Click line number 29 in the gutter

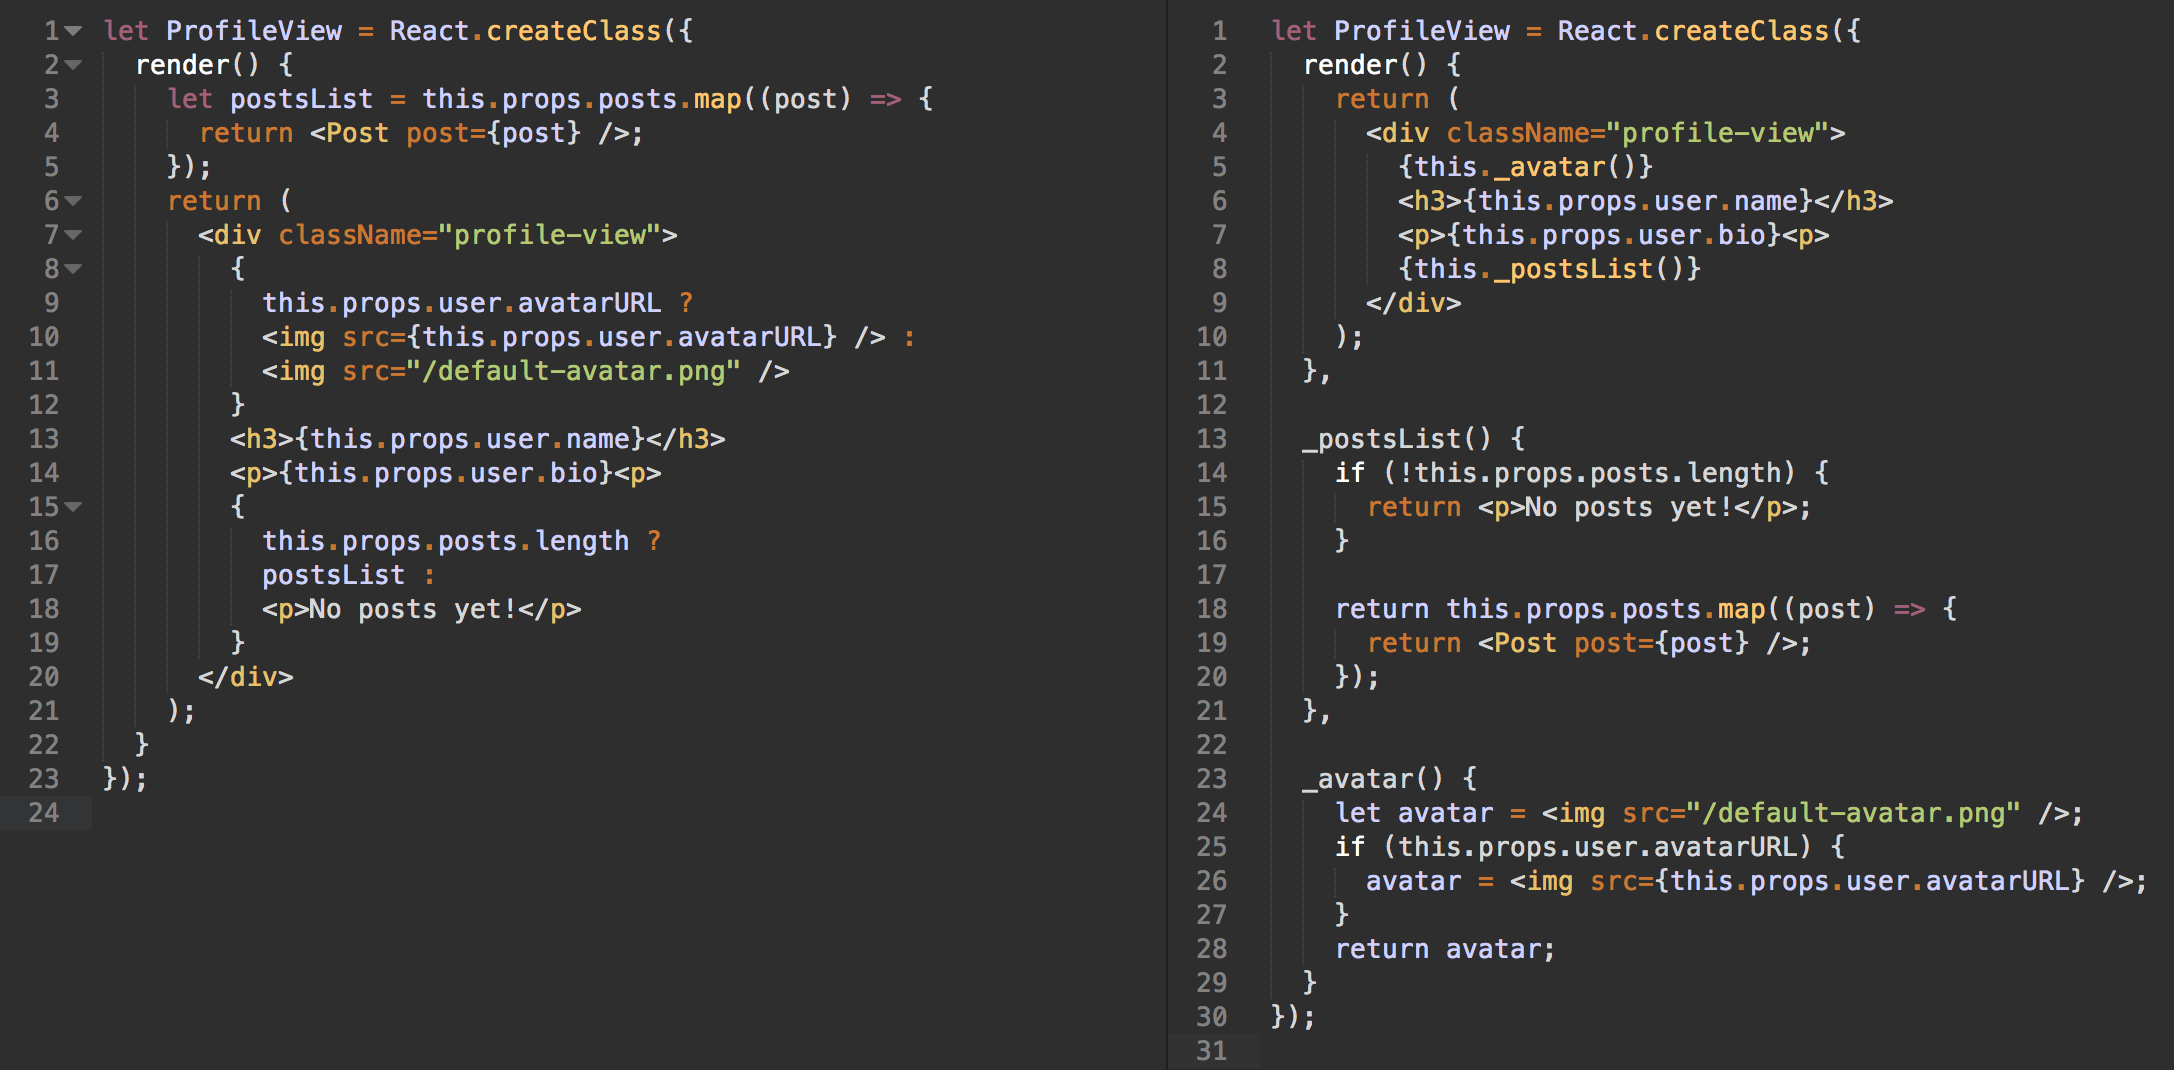click(1212, 982)
